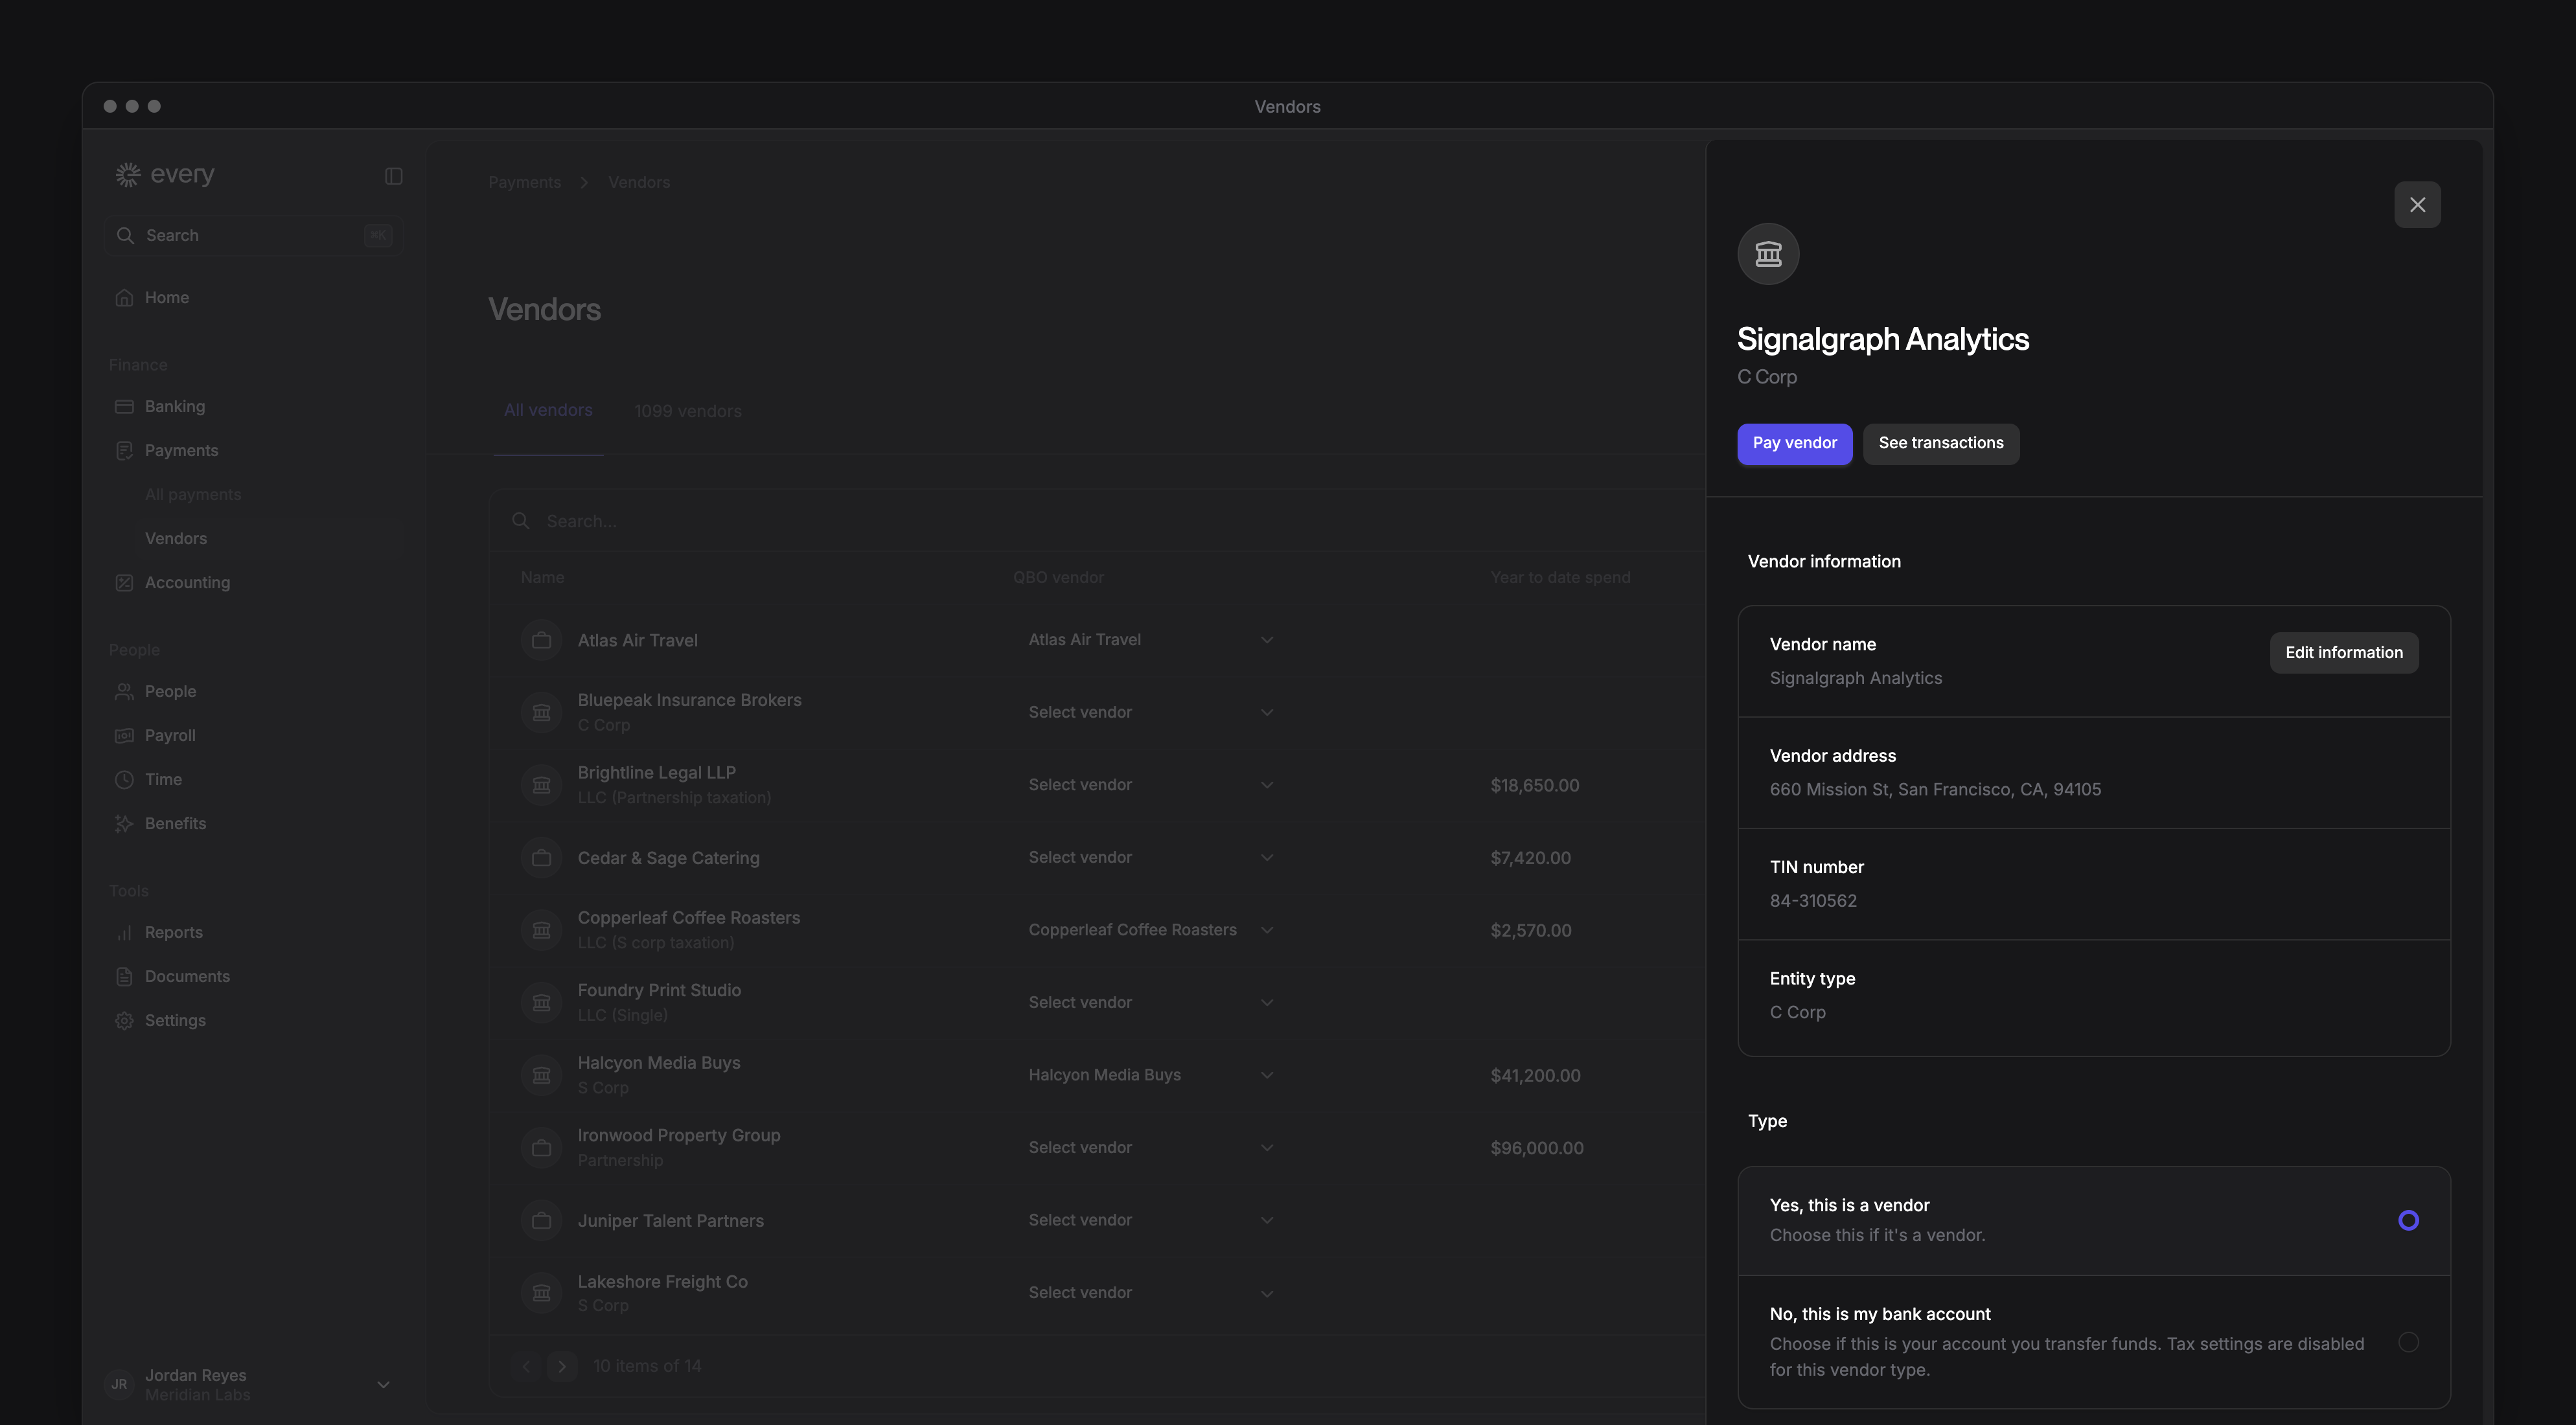The width and height of the screenshot is (2576, 1425).
Task: Click the every logo icon
Action: 128,175
